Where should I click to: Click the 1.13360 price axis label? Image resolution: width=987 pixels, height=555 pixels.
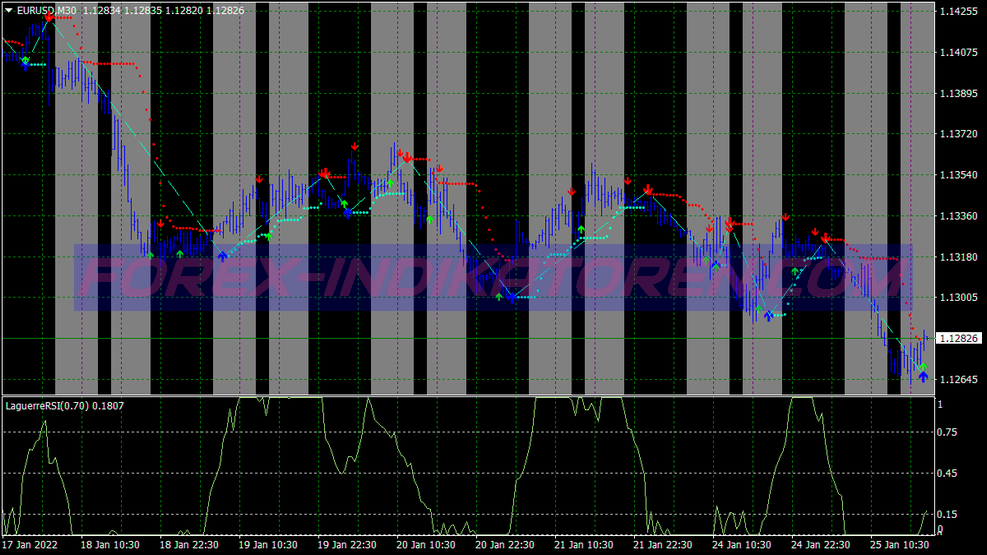pyautogui.click(x=959, y=216)
